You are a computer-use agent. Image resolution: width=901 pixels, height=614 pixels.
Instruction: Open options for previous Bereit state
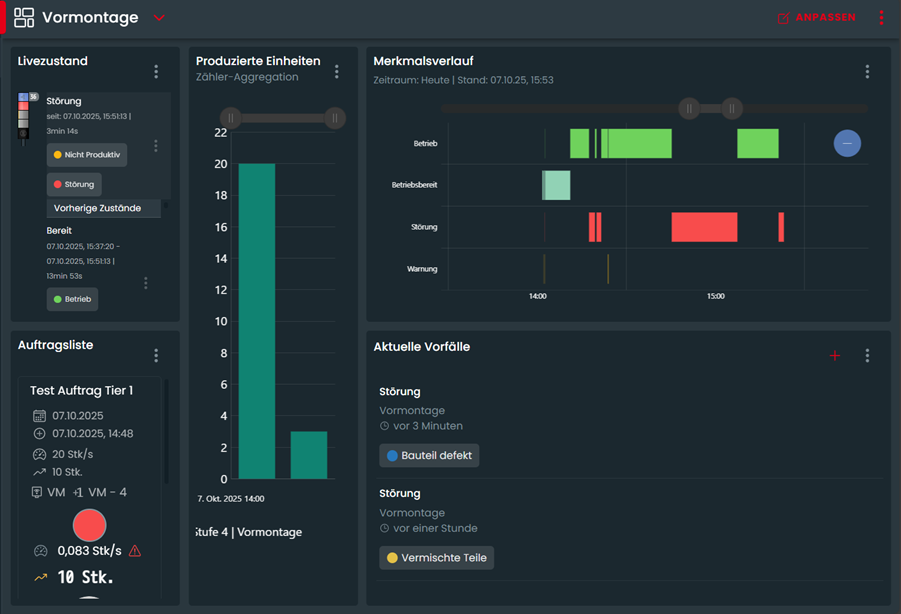point(146,283)
